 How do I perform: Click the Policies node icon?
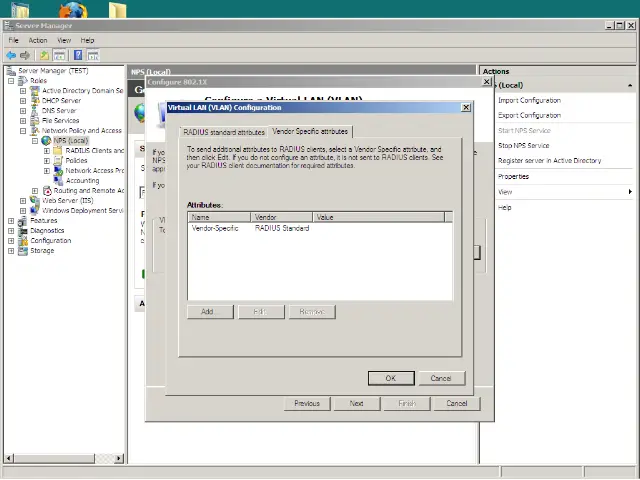coord(58,160)
